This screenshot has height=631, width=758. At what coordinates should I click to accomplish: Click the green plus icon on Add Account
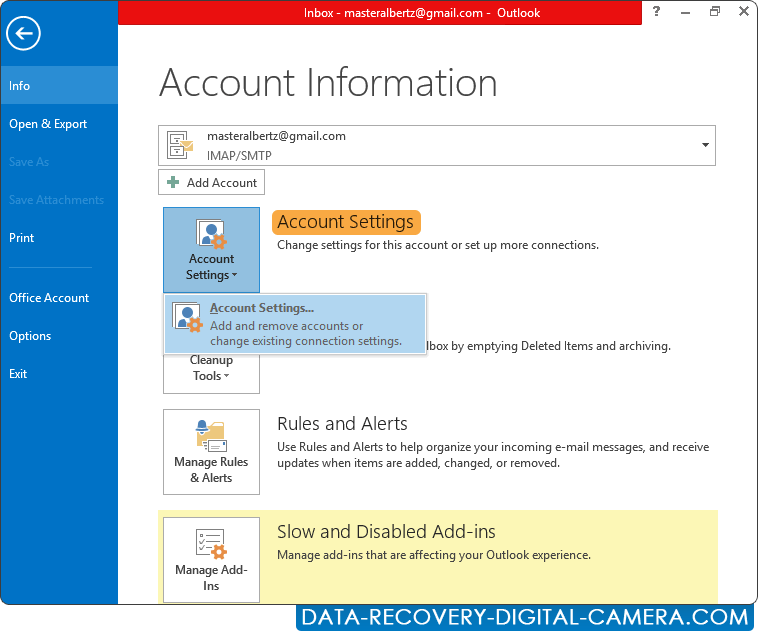173,182
